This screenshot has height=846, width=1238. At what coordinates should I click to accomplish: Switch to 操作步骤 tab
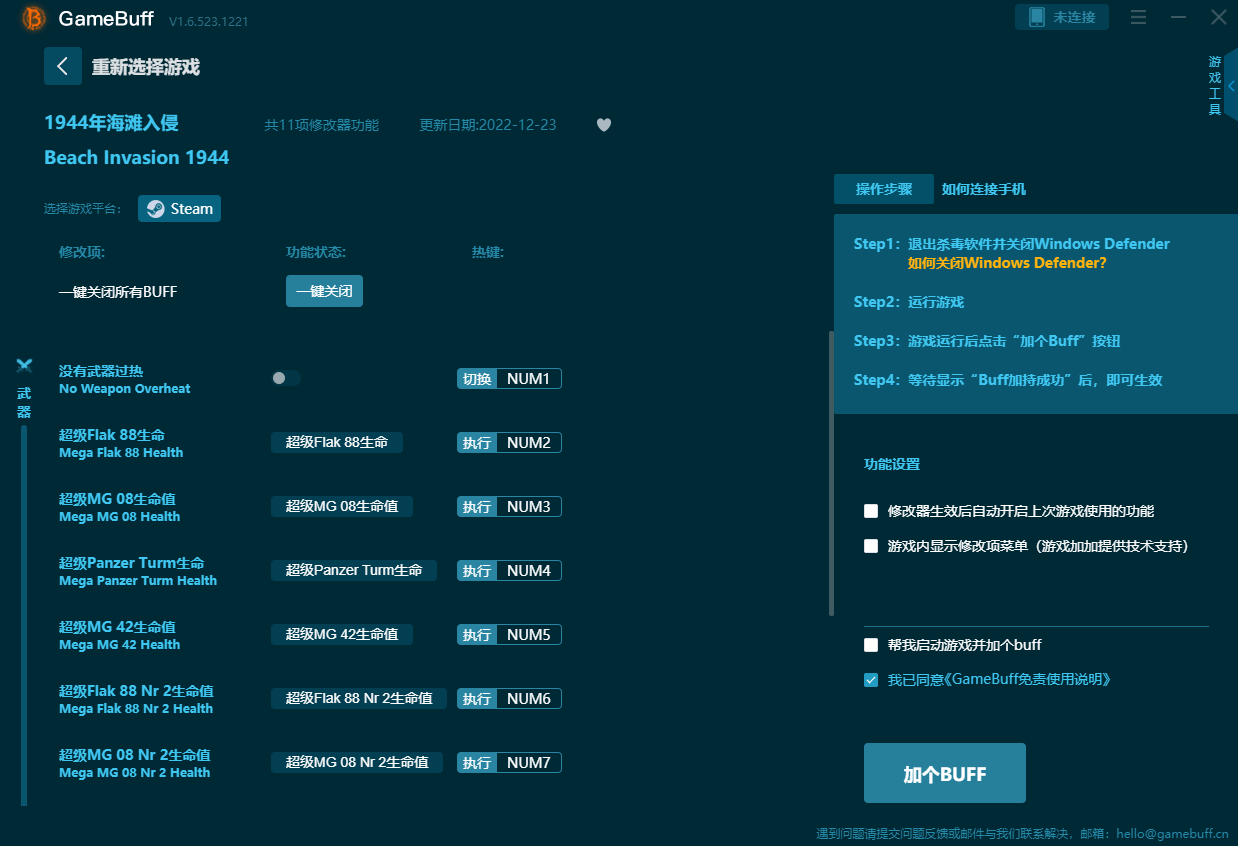pyautogui.click(x=884, y=189)
